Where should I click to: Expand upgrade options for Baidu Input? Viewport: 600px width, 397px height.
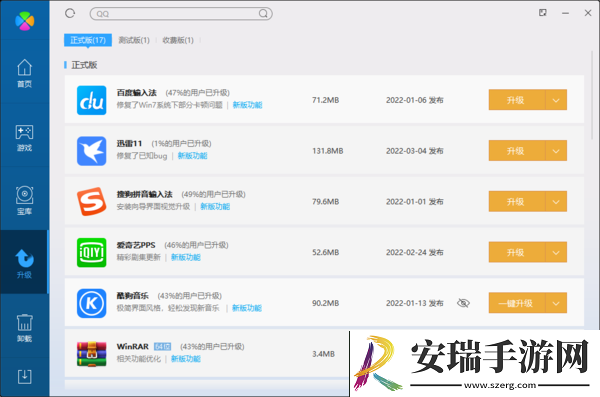pyautogui.click(x=556, y=100)
